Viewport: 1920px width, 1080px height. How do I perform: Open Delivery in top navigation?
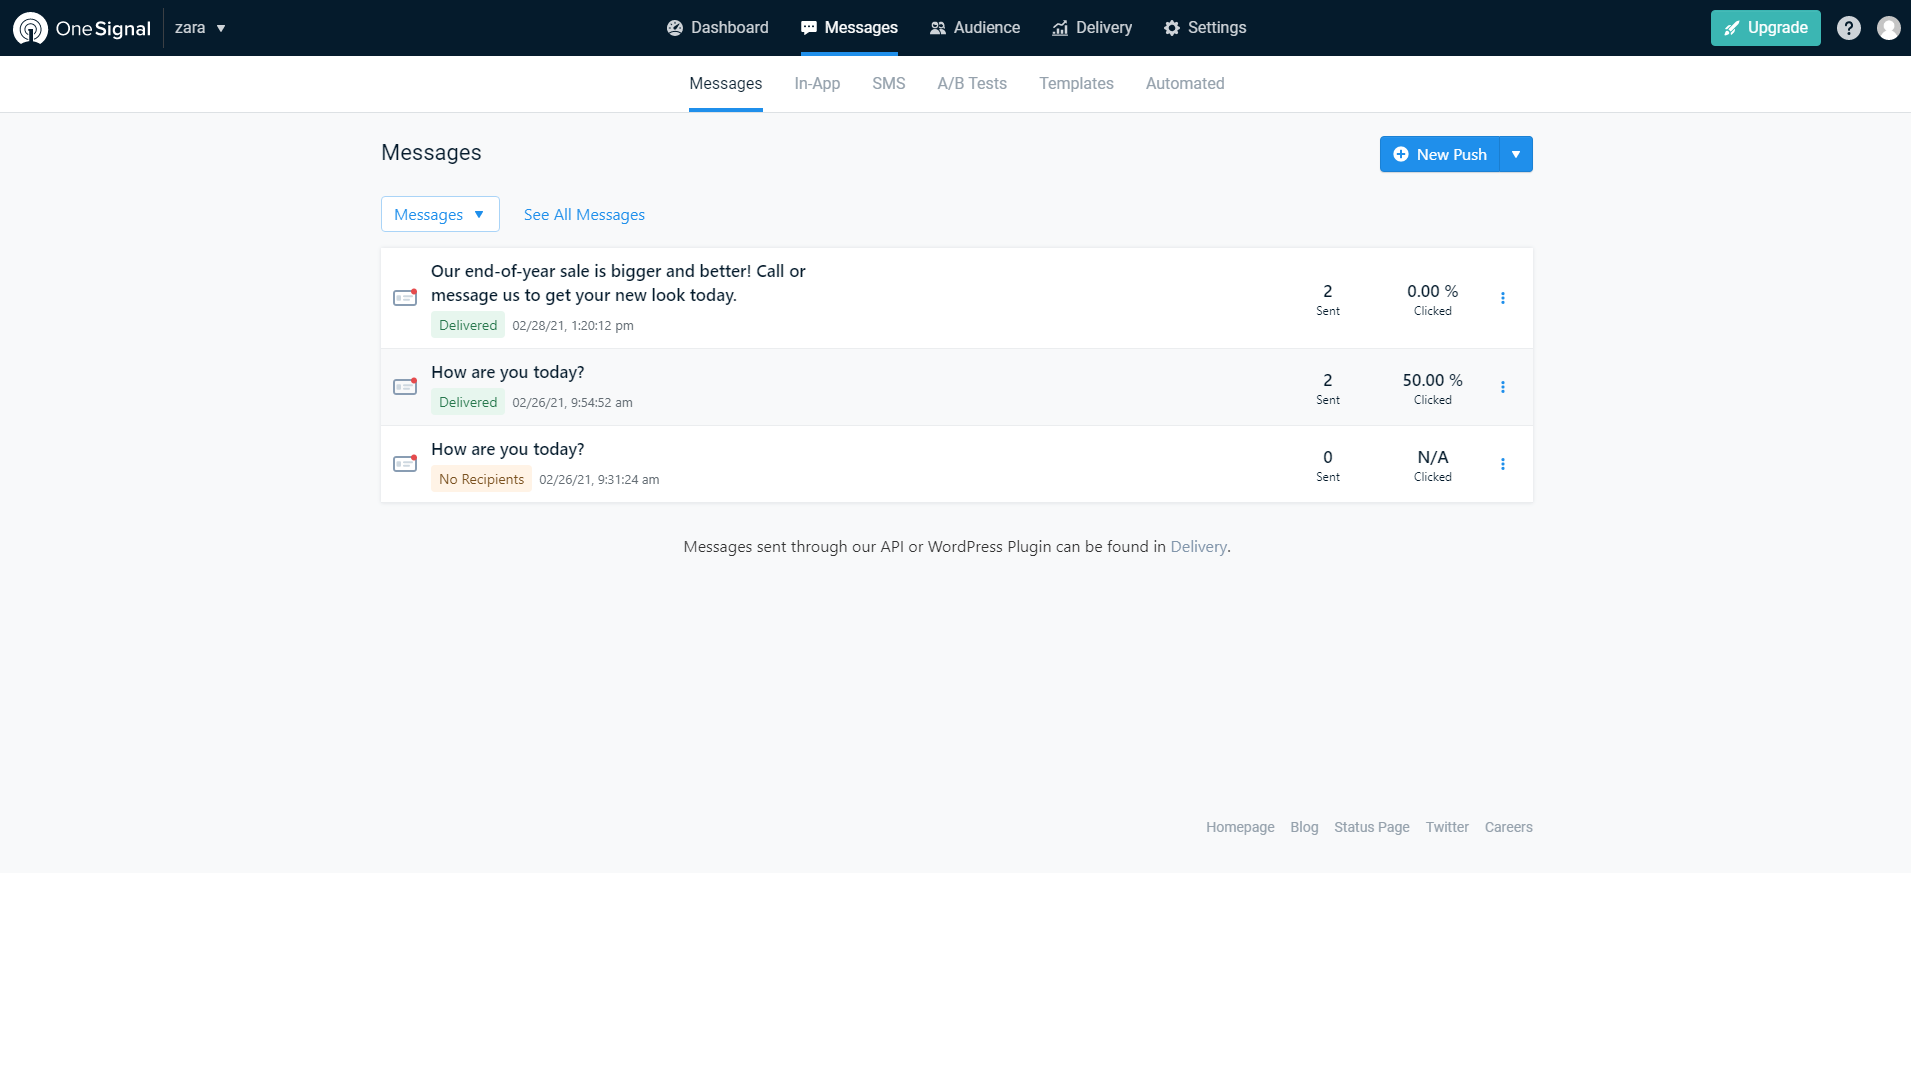click(1092, 28)
